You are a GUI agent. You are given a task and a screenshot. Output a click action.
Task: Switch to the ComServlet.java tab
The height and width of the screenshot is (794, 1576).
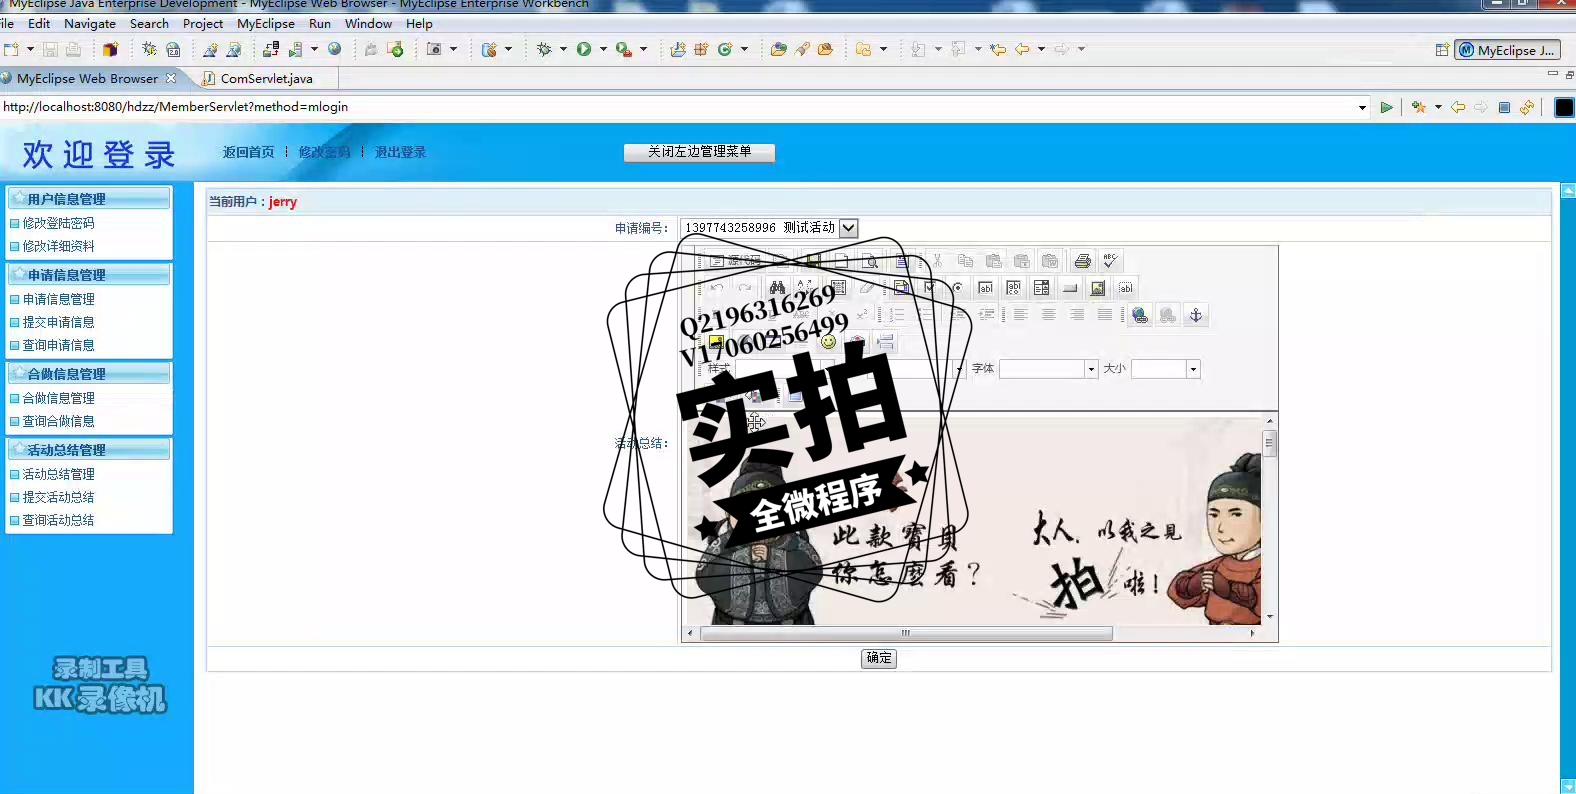coord(266,78)
